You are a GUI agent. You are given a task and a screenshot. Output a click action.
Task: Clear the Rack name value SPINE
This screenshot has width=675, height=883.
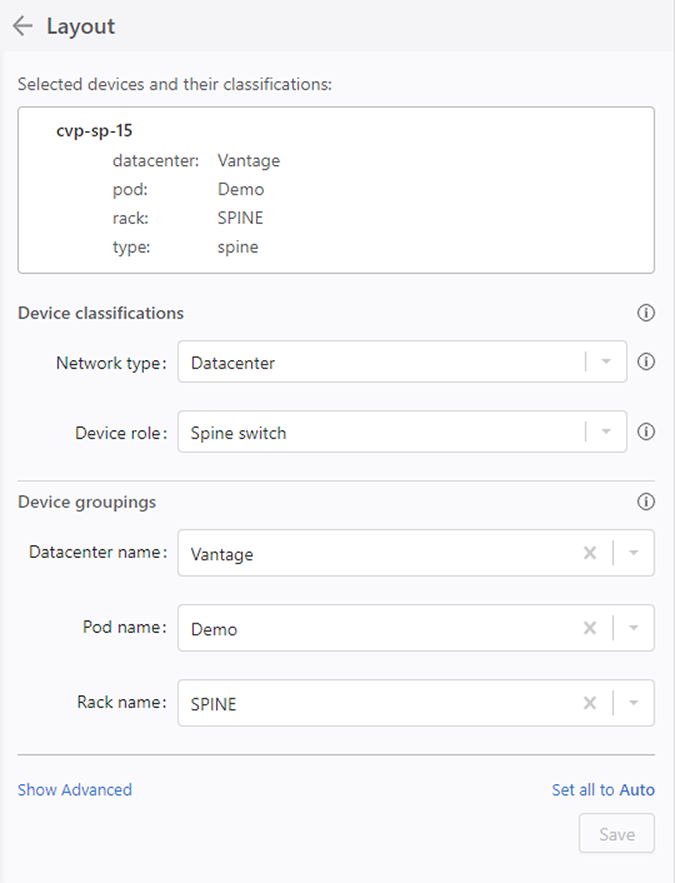click(x=589, y=703)
